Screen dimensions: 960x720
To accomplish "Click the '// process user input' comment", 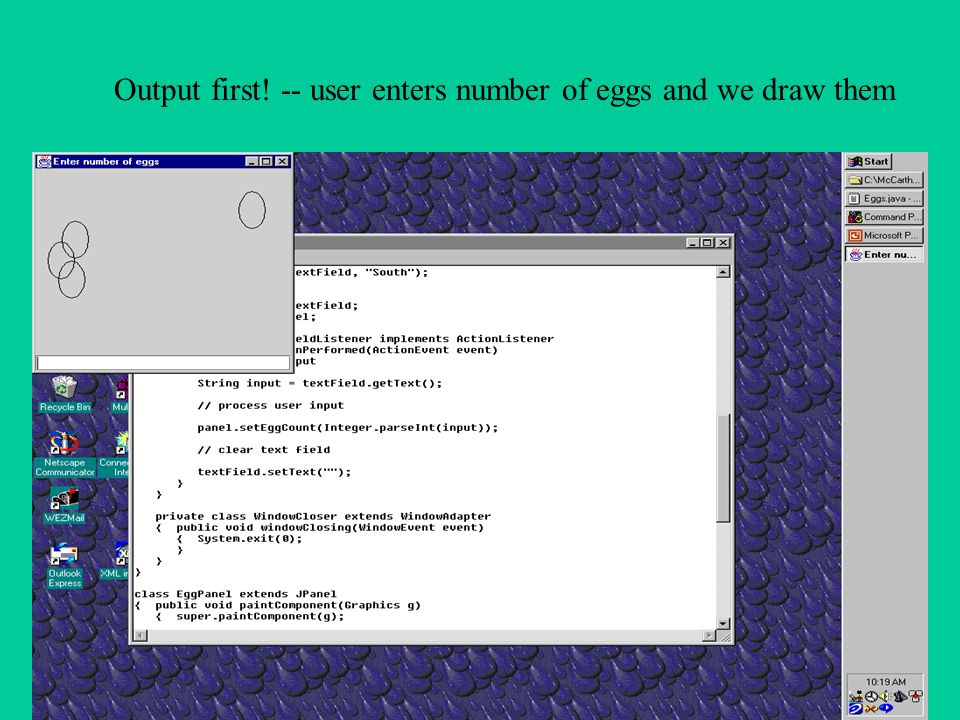I will click(270, 405).
